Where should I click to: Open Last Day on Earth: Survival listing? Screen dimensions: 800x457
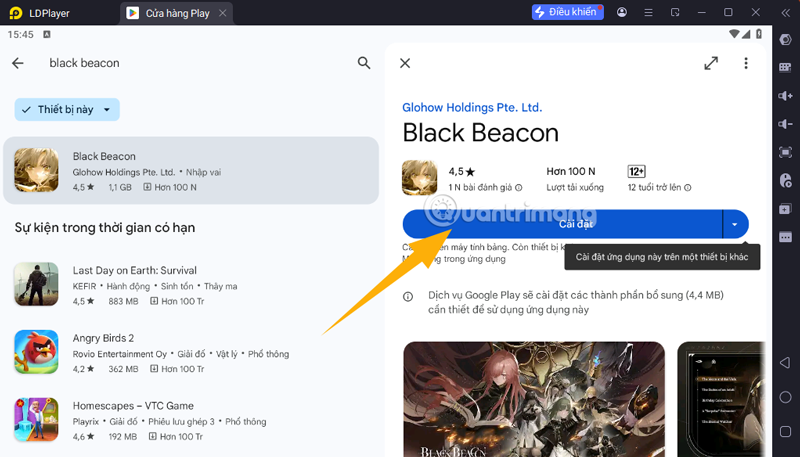(191, 284)
